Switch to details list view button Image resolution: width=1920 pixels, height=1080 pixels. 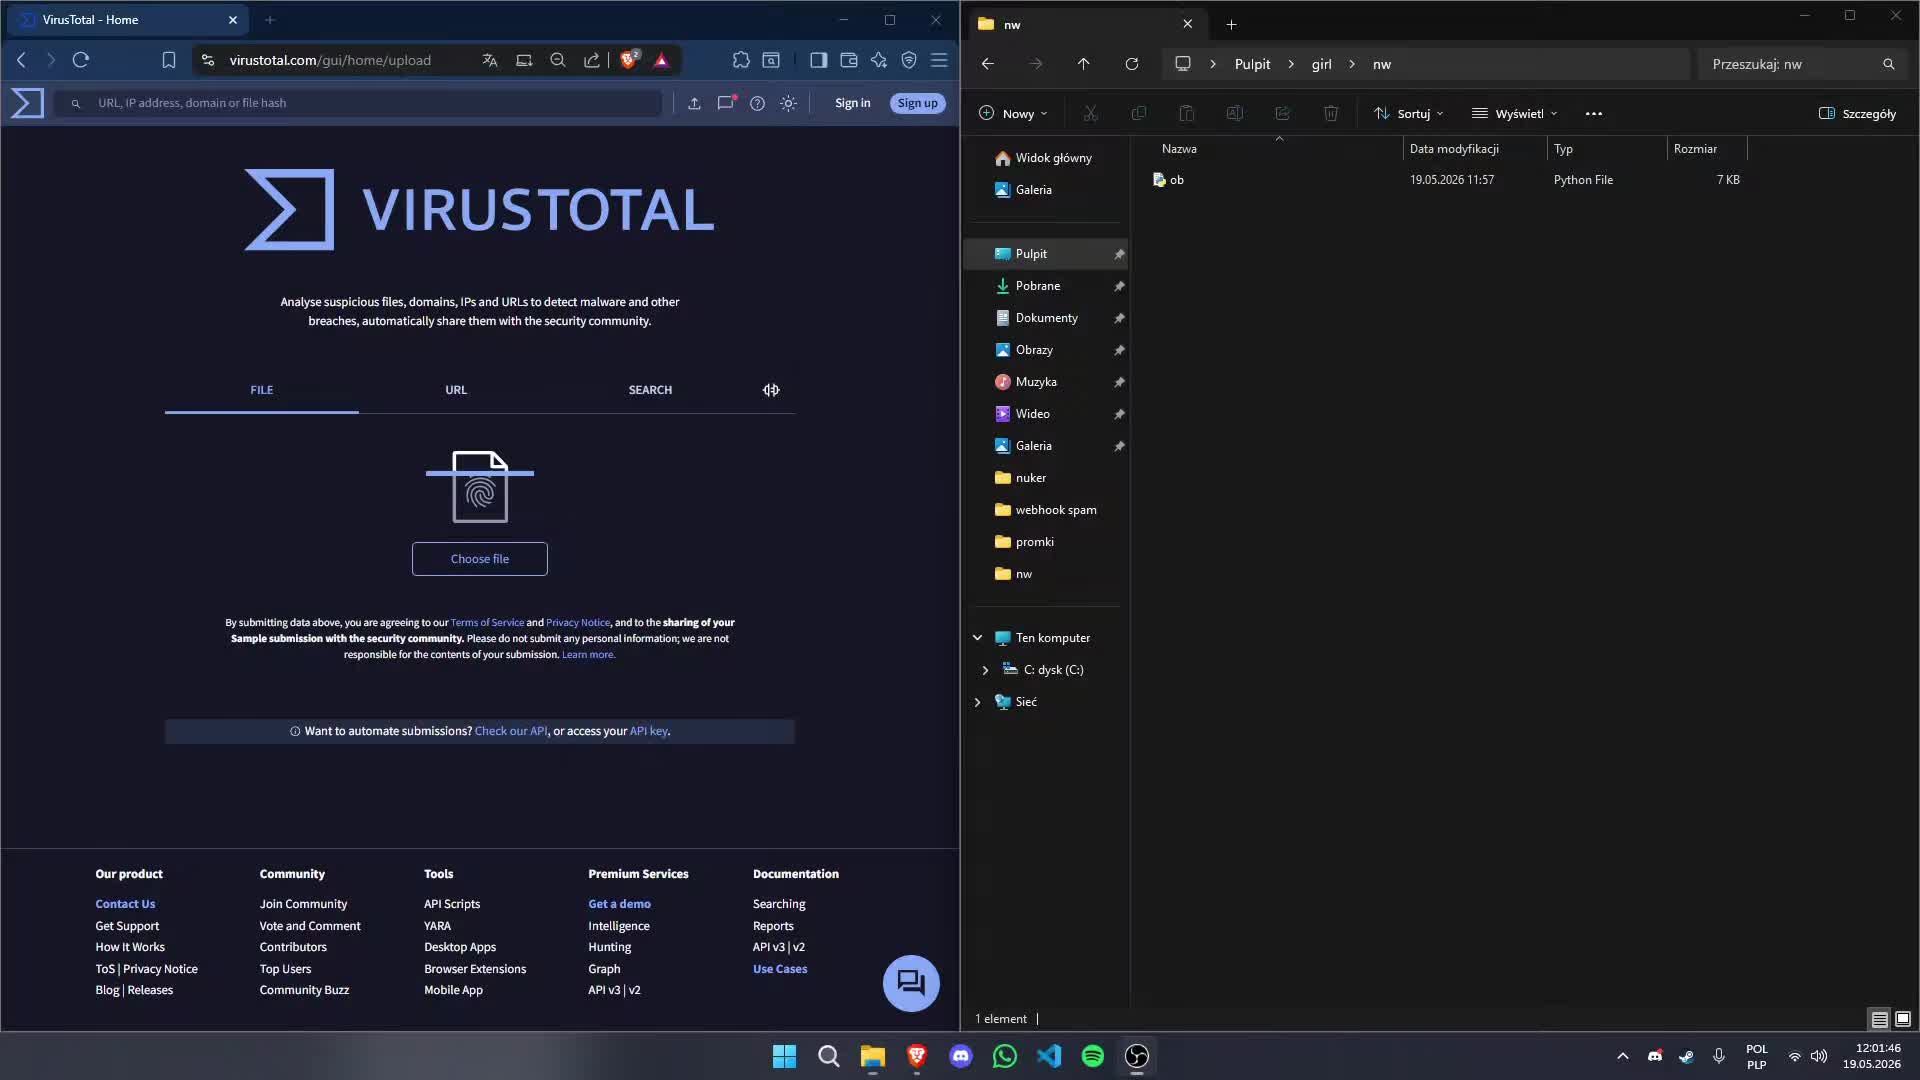coord(1880,1019)
